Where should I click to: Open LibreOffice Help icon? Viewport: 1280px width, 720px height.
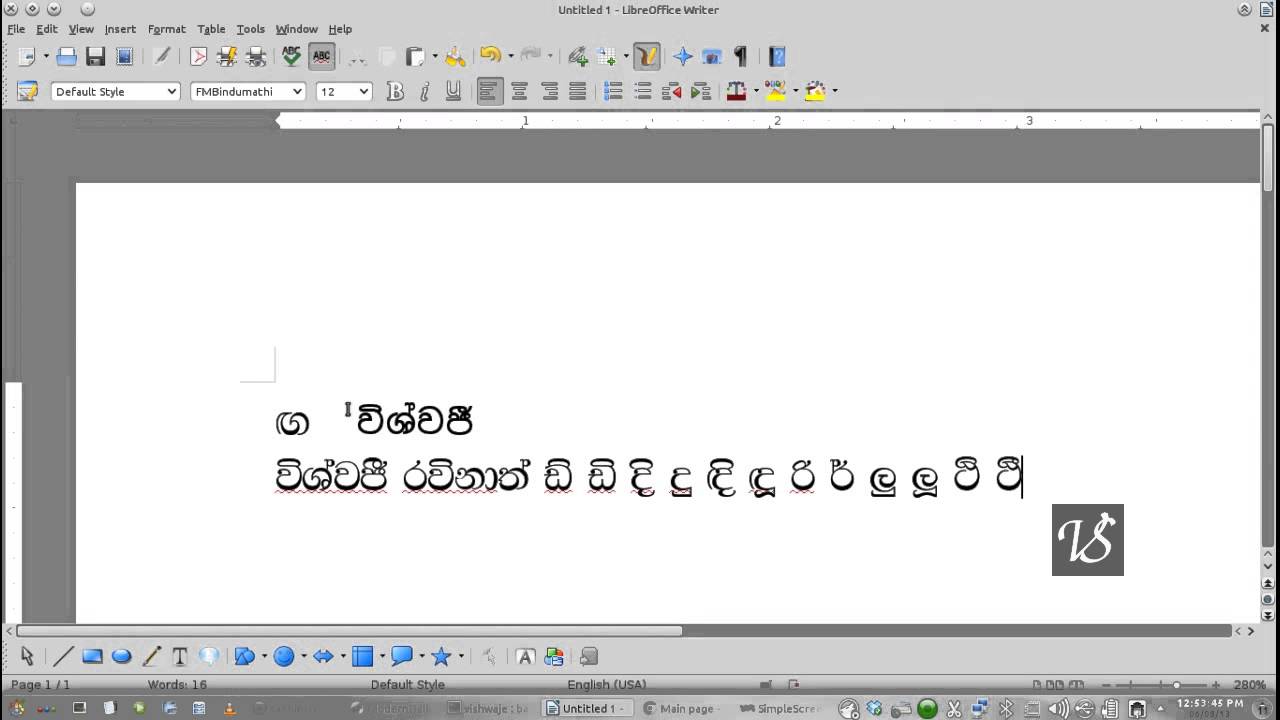click(777, 57)
